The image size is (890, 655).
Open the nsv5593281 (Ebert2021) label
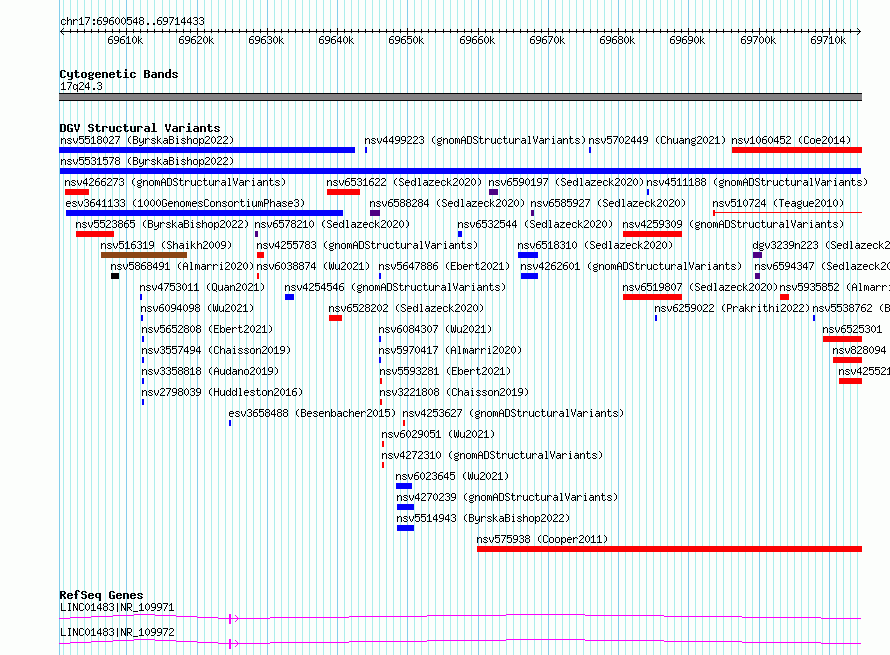445,371
